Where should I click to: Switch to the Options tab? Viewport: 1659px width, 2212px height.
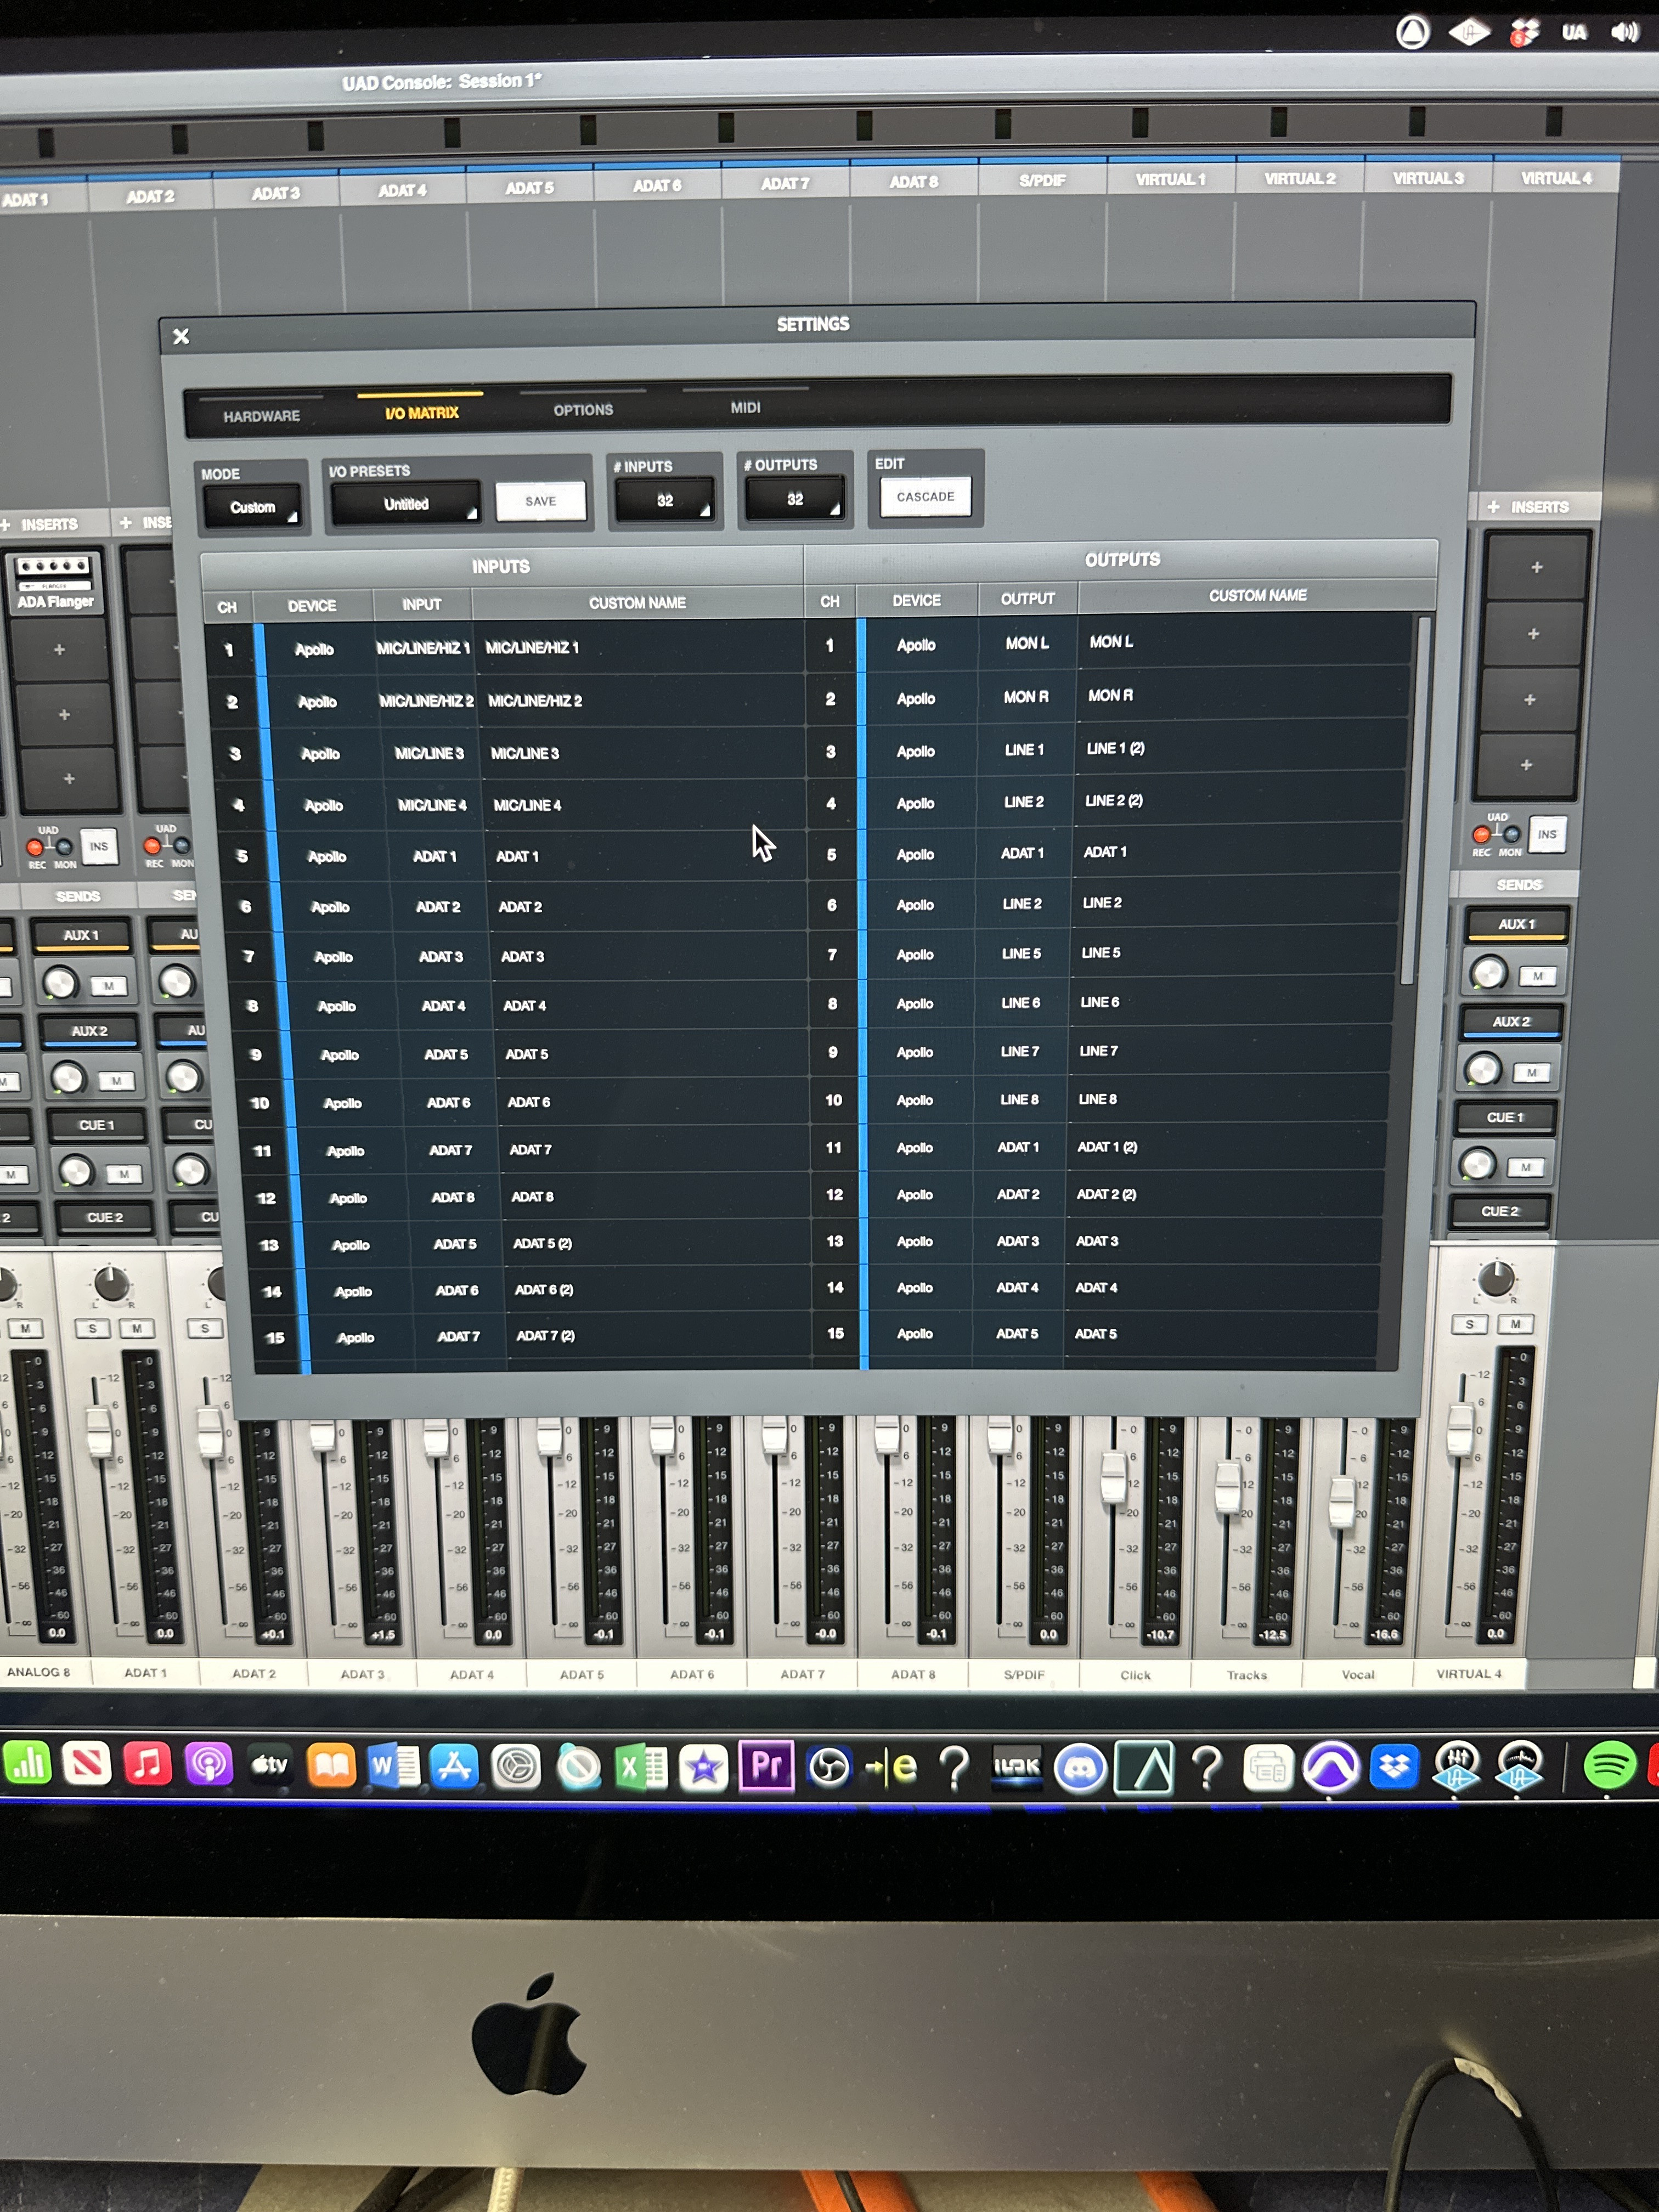[x=583, y=410]
